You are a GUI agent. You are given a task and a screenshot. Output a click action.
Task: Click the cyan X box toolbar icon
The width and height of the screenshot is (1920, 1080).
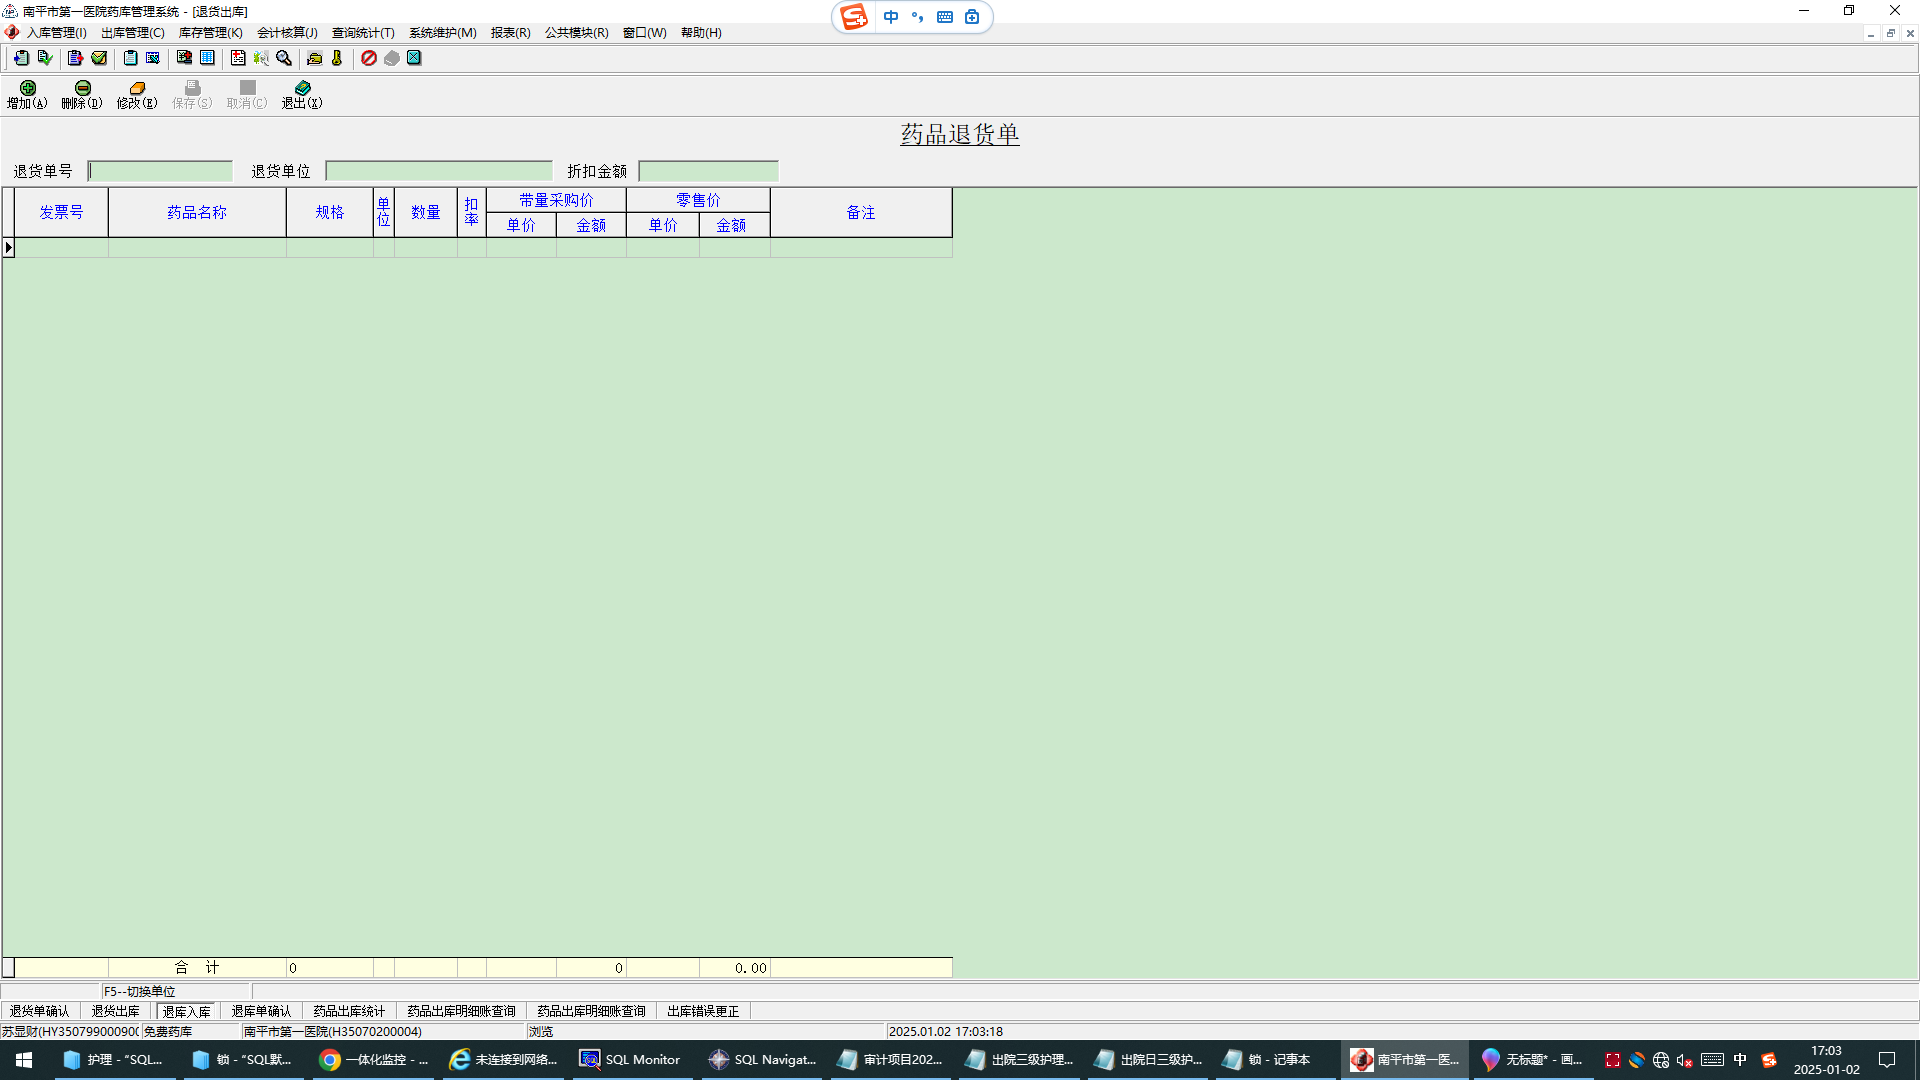[x=414, y=58]
